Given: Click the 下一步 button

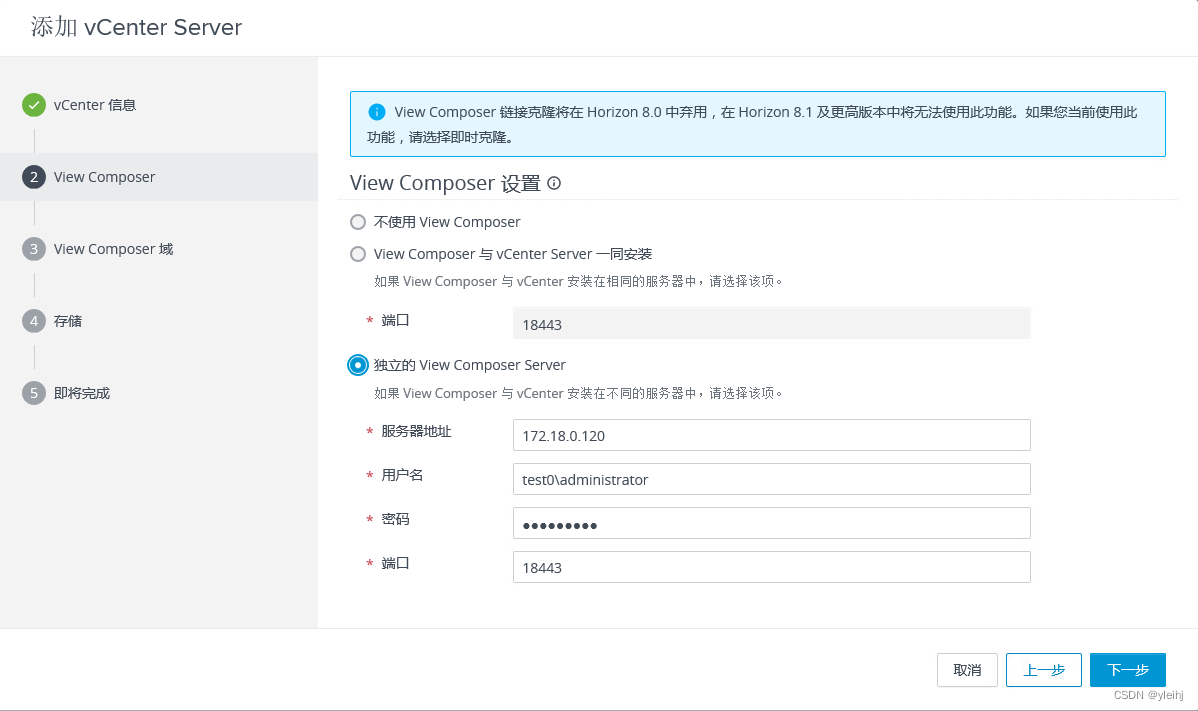Looking at the screenshot, I should 1128,670.
